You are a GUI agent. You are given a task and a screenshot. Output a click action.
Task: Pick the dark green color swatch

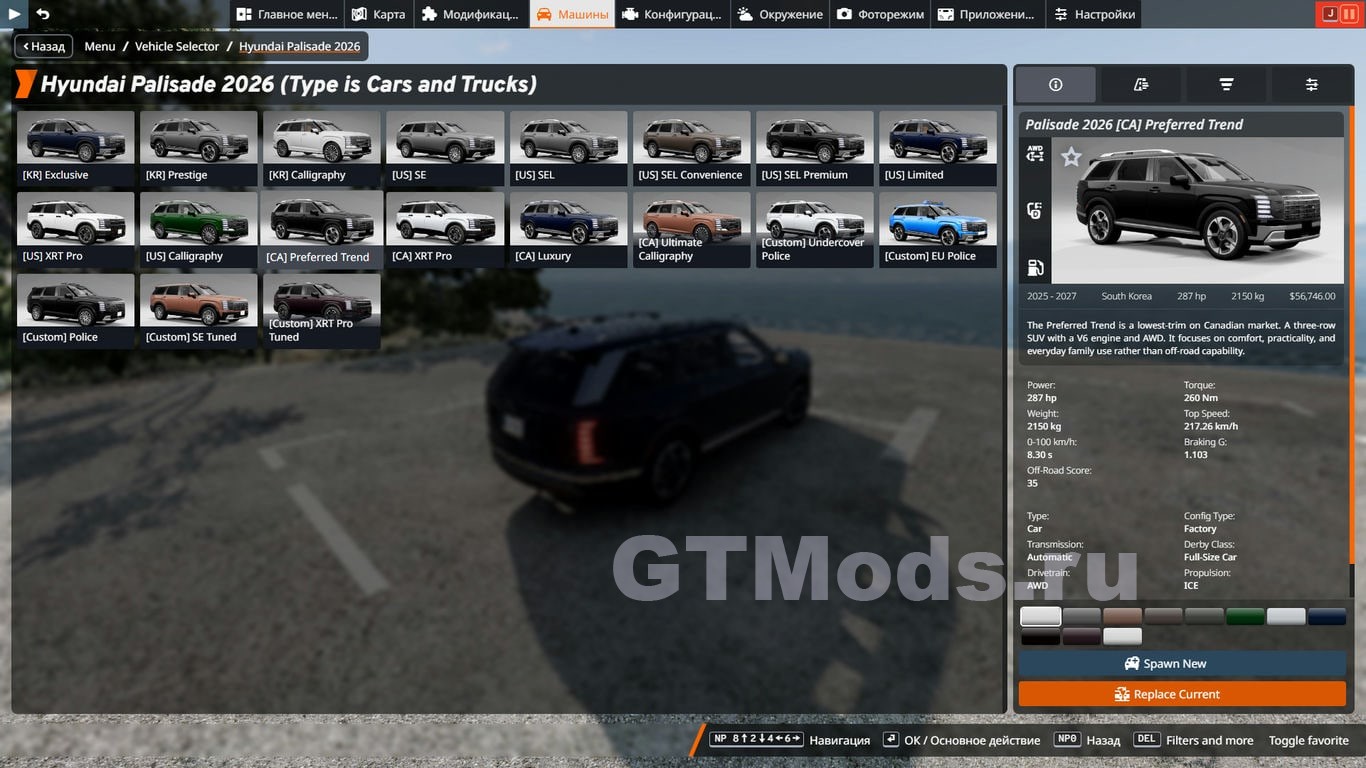[x=1245, y=617]
